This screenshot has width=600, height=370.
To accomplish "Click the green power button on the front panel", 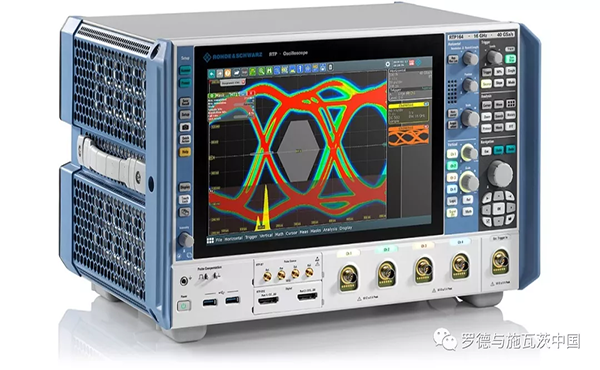I will [184, 306].
